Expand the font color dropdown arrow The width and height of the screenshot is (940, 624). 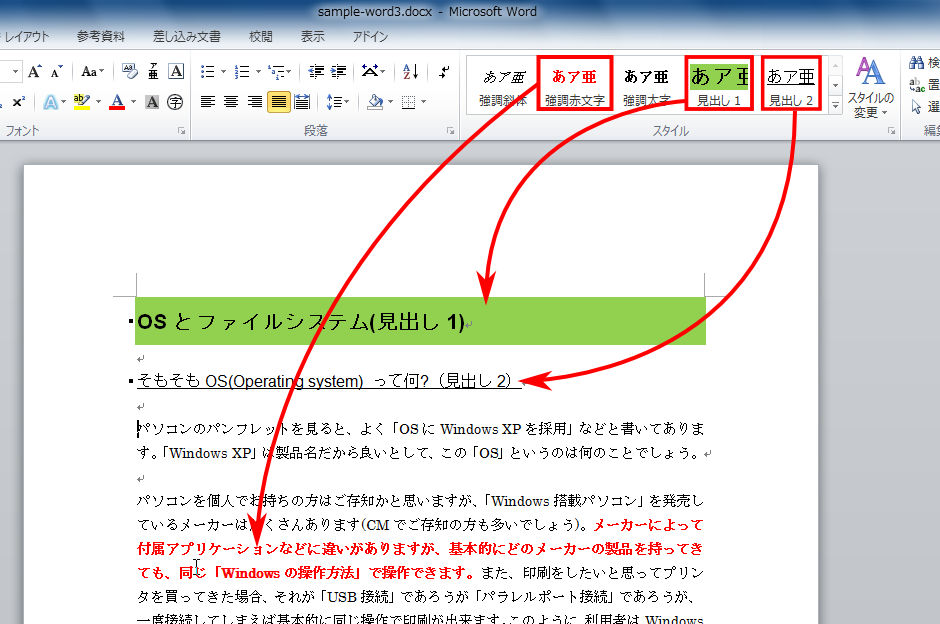point(133,102)
